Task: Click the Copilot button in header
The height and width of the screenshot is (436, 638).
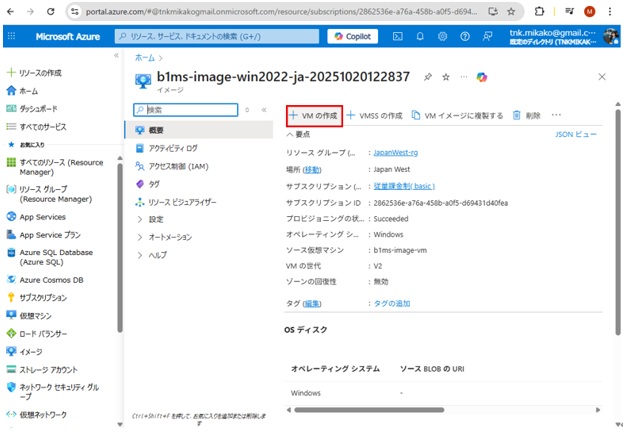Action: point(352,36)
